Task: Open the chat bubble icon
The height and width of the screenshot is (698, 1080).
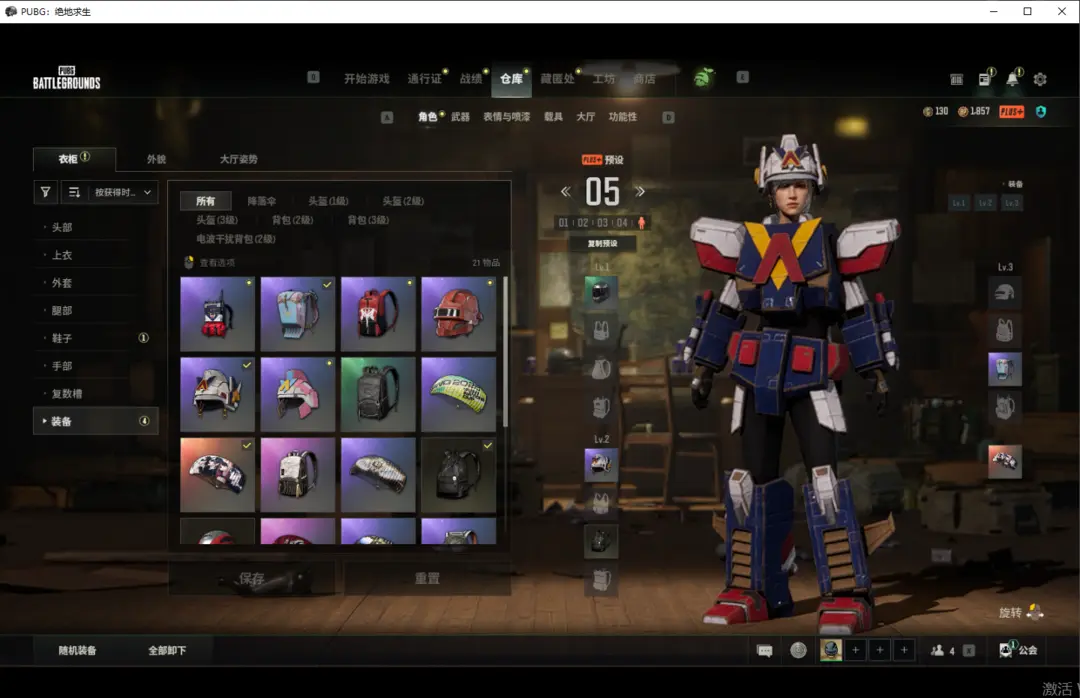Action: tap(765, 650)
